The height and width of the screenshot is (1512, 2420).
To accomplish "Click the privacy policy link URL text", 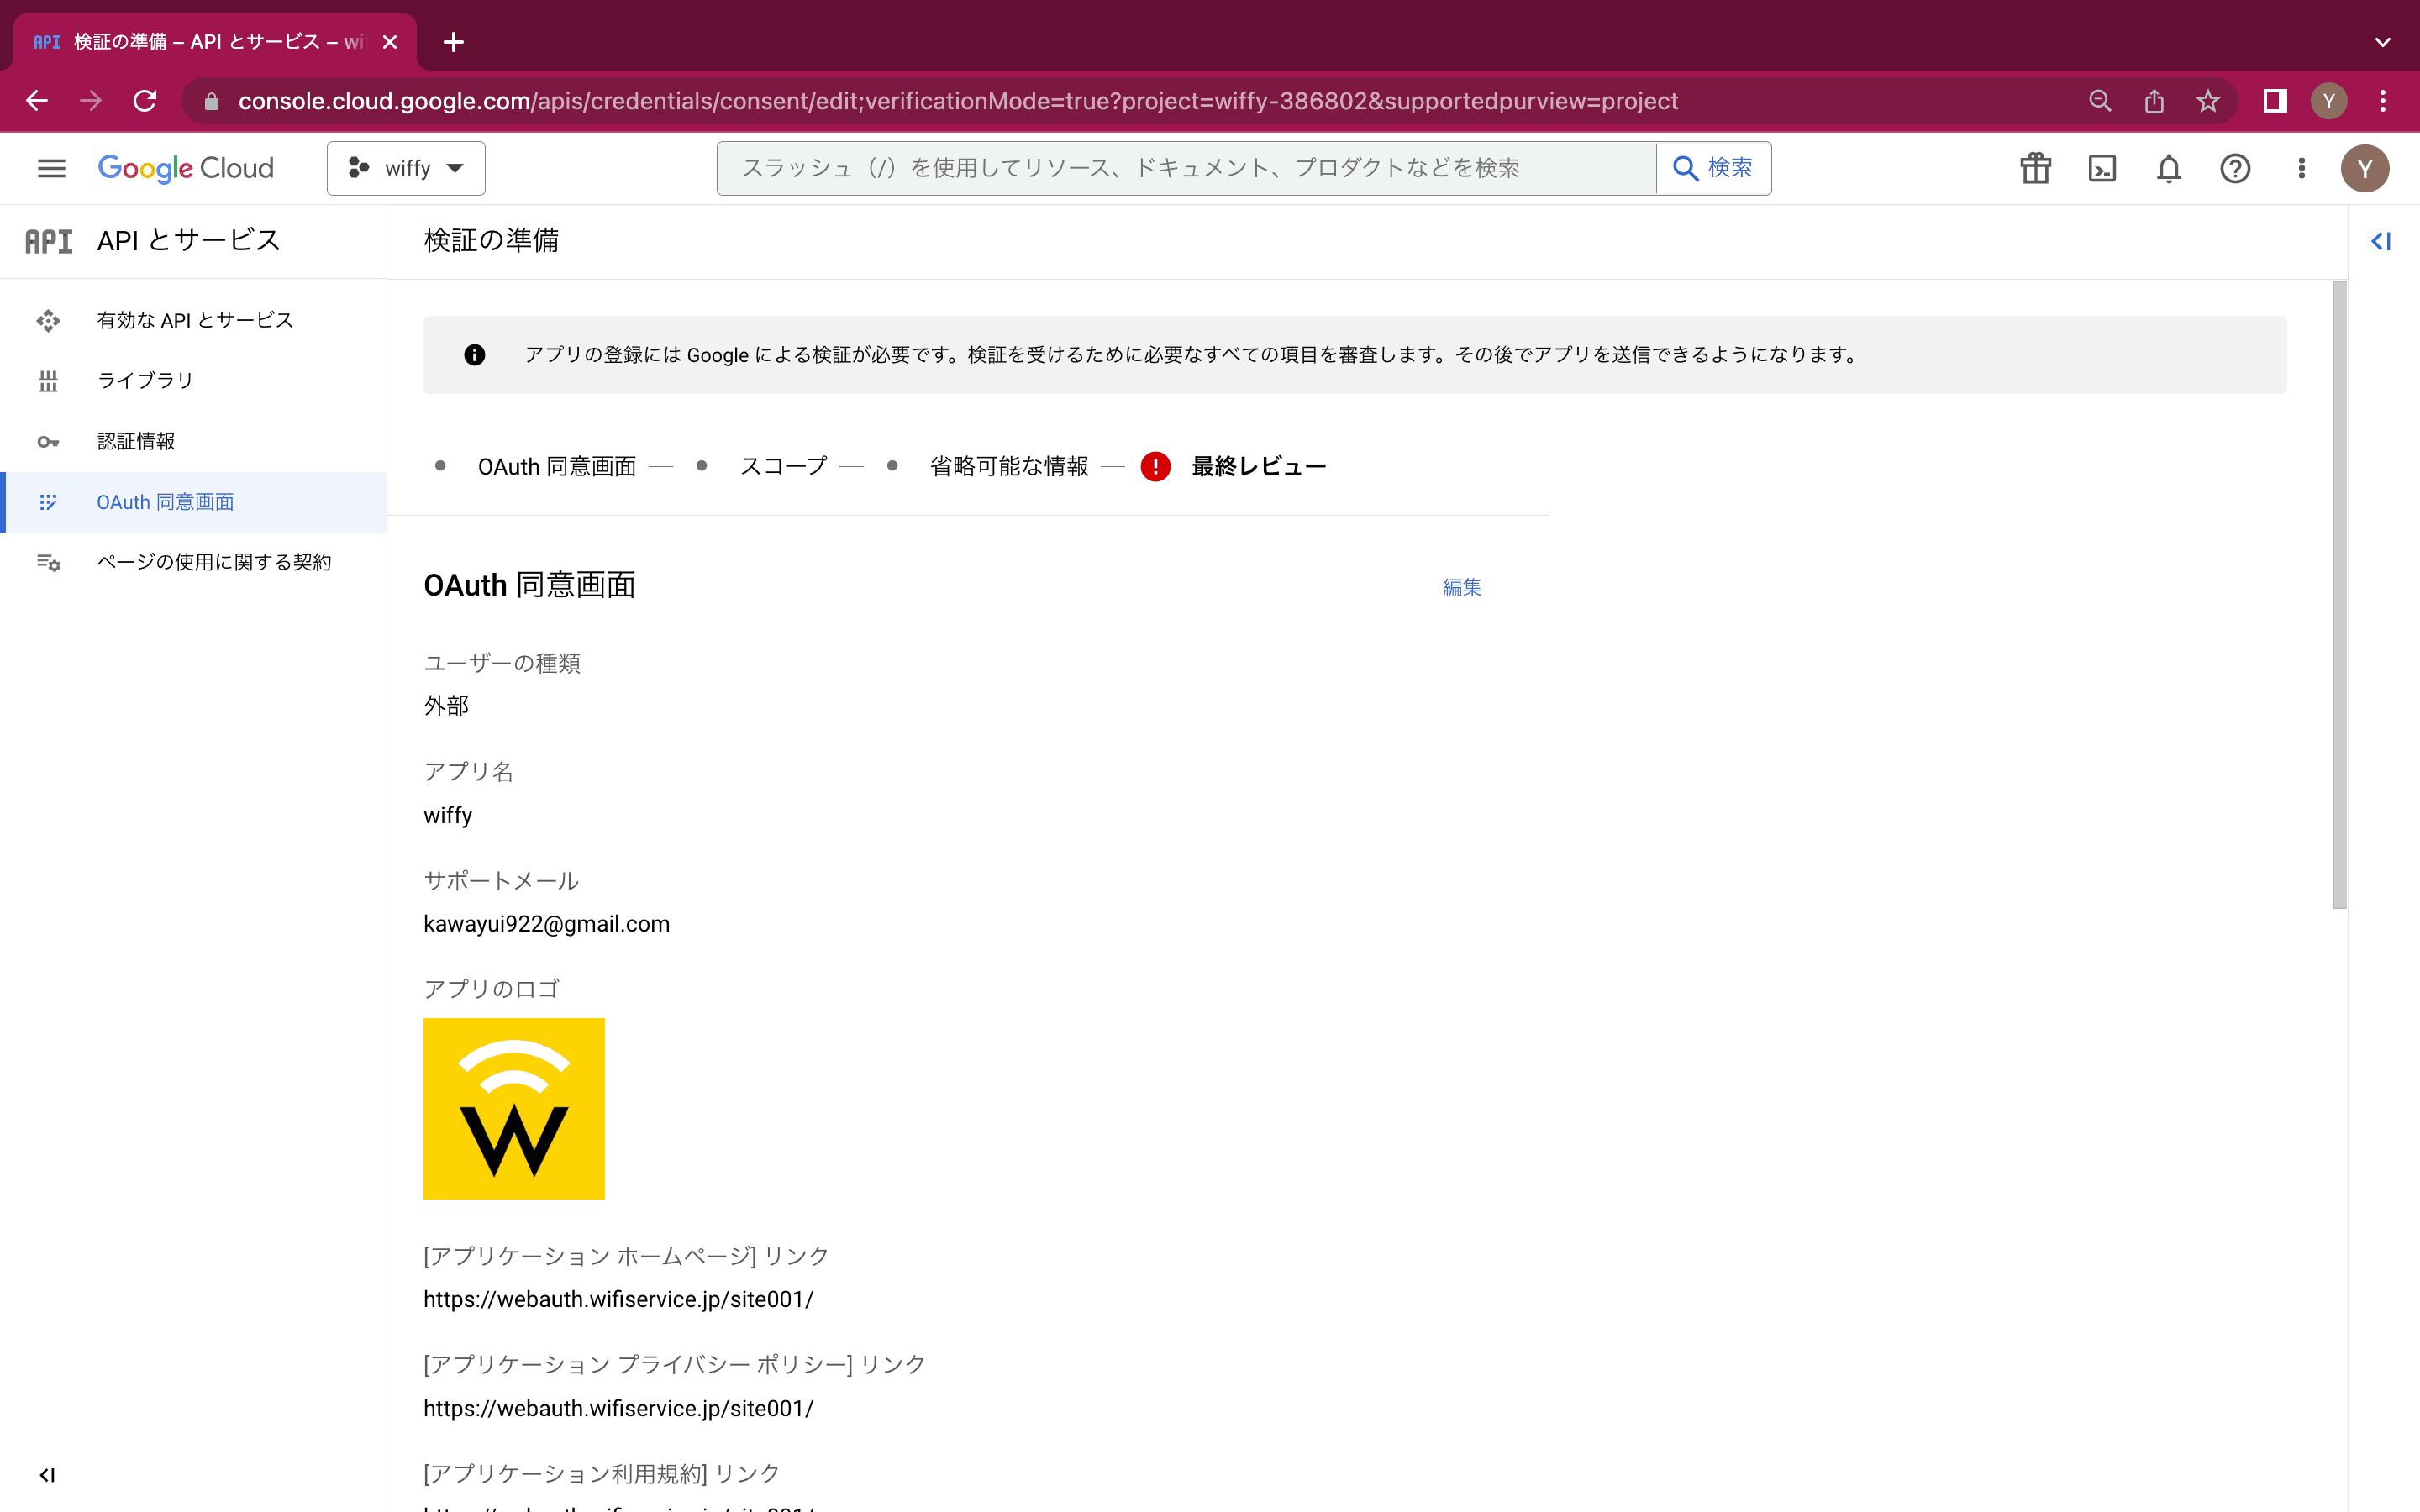I will tap(618, 1408).
